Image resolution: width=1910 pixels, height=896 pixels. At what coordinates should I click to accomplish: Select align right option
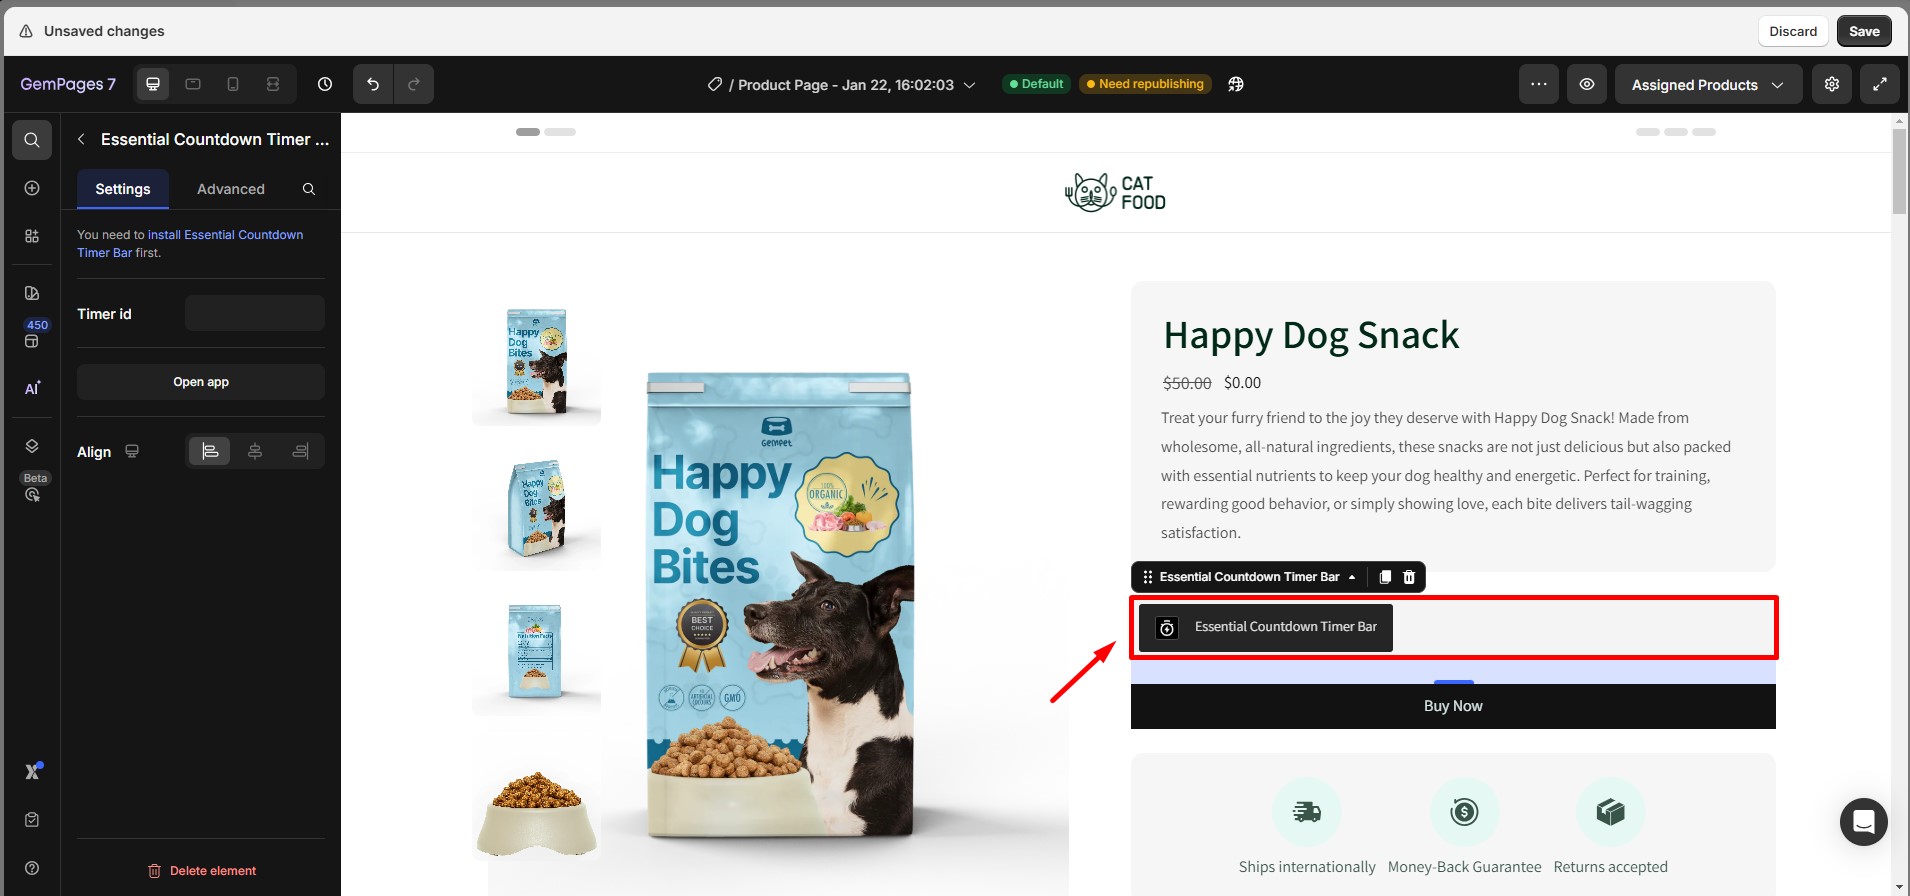300,451
